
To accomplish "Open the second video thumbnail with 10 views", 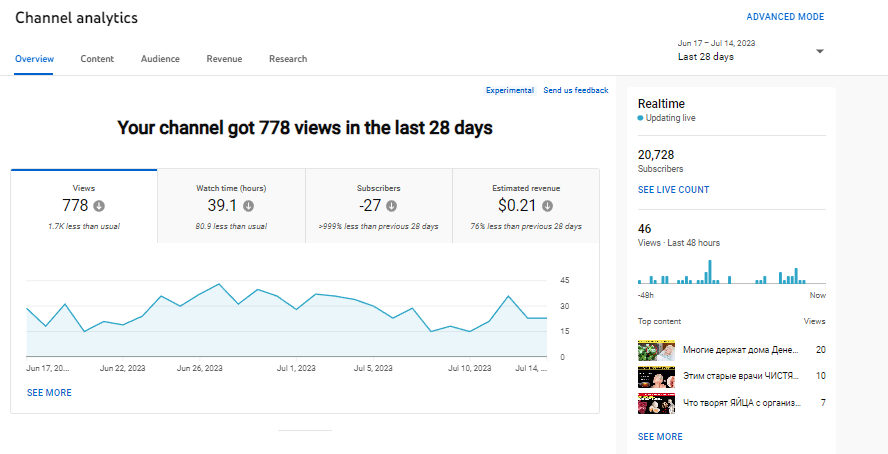I will pyautogui.click(x=656, y=376).
